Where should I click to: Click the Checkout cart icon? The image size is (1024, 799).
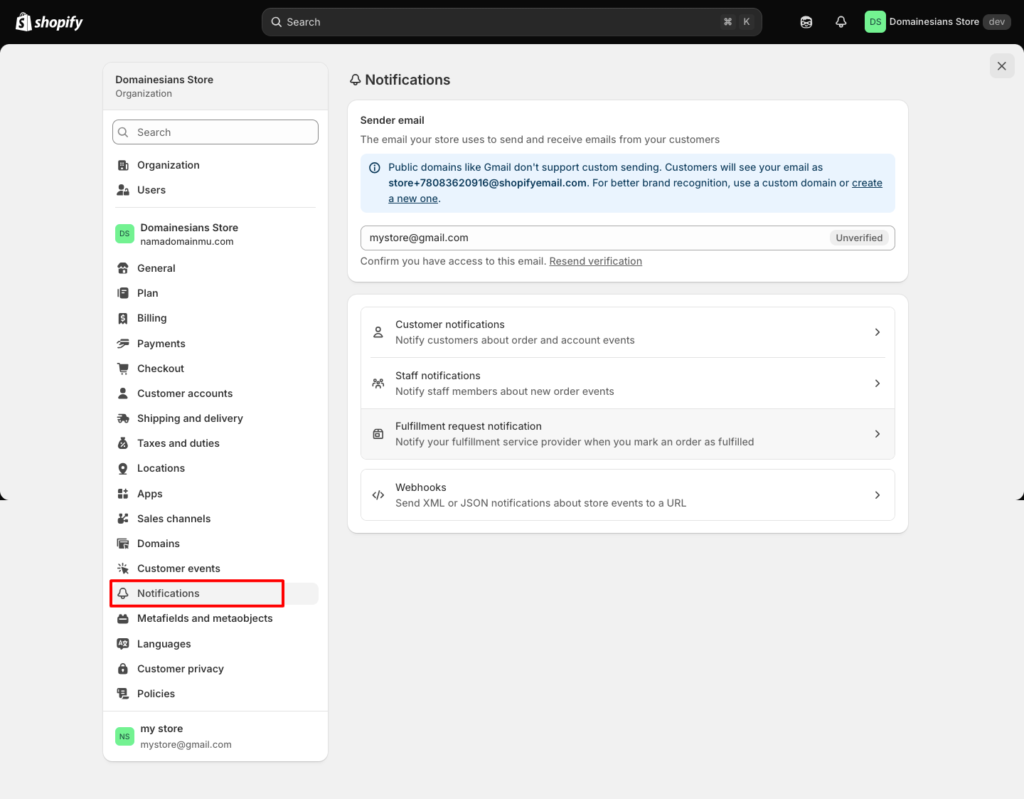pos(123,368)
